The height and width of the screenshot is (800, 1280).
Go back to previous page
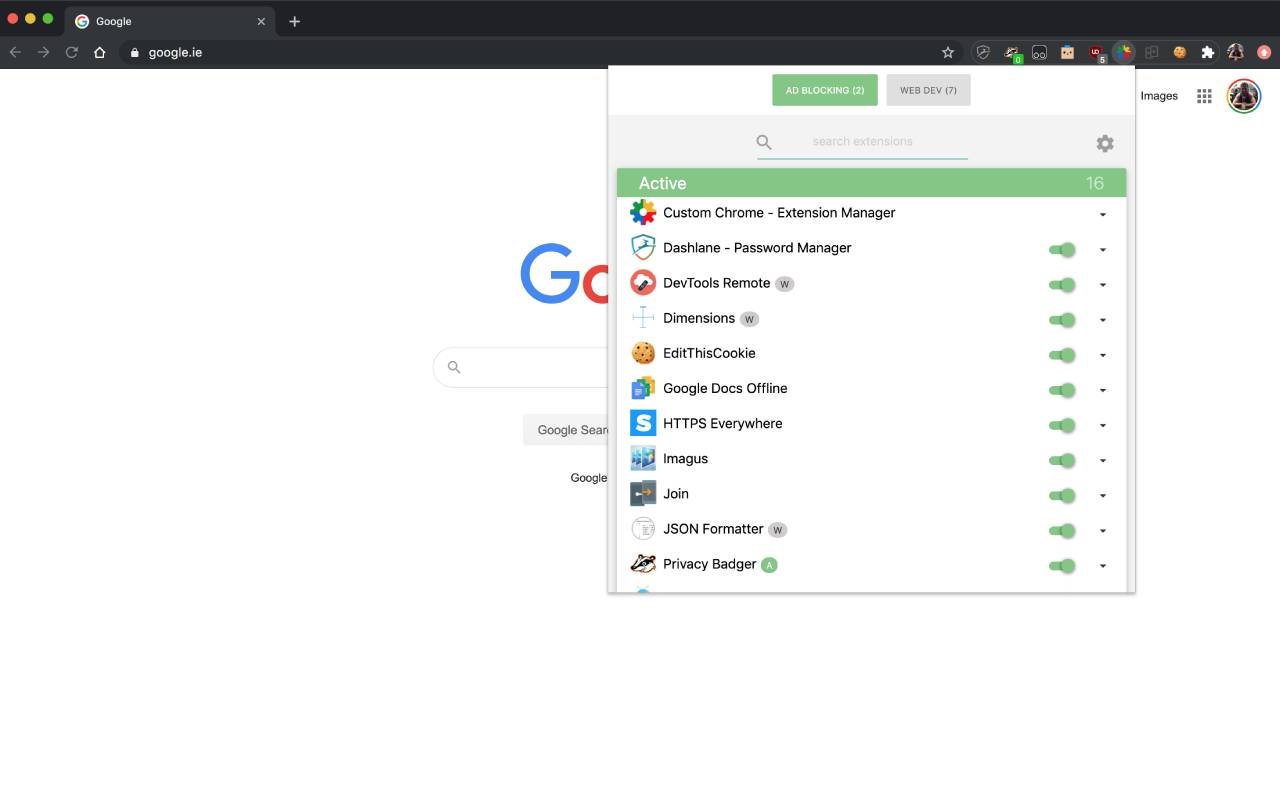click(x=15, y=52)
